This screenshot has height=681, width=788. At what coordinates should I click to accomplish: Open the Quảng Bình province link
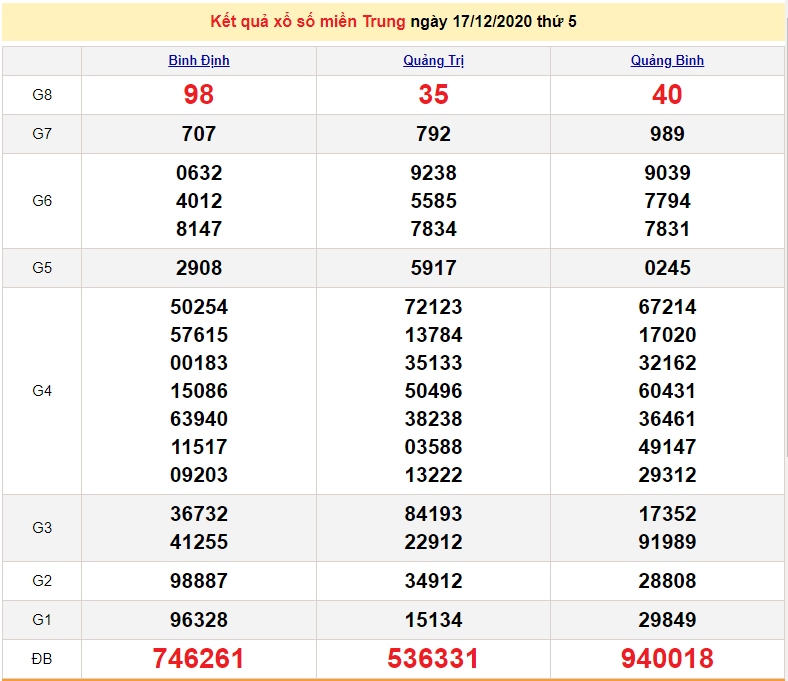[667, 60]
